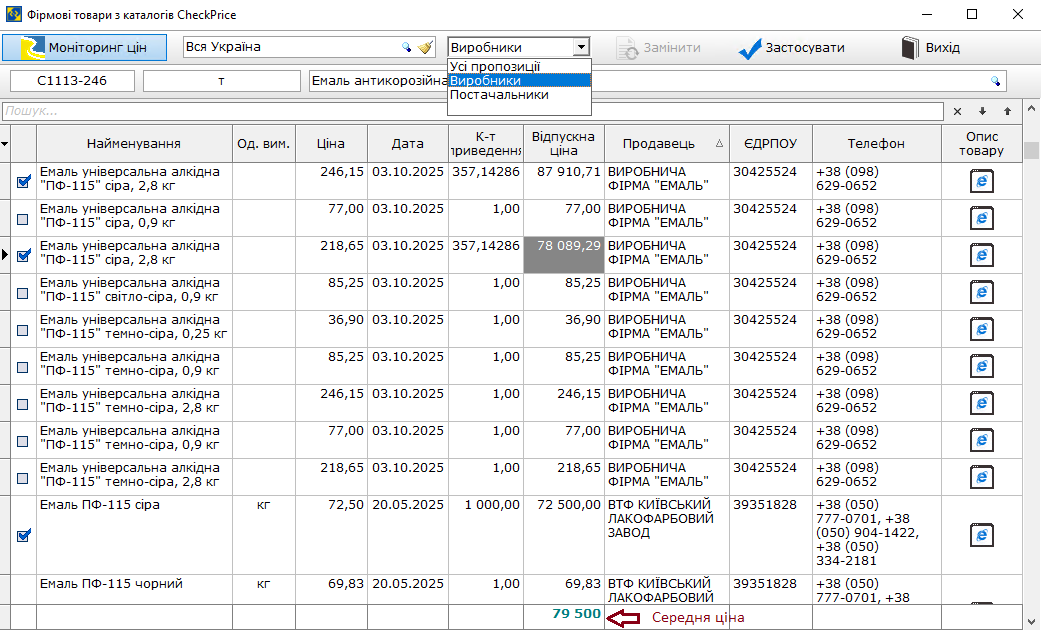Open product description icon for the first row
The width and height of the screenshot is (1041, 631).
tap(982, 180)
